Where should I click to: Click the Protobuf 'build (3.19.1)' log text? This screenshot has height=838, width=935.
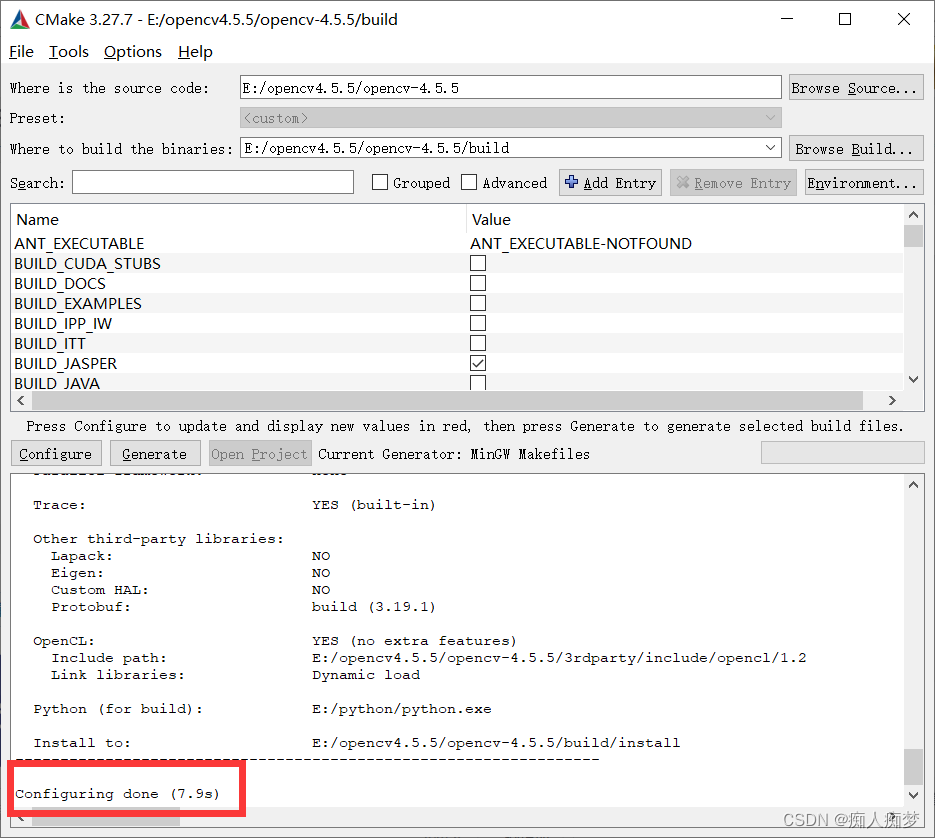tap(374, 607)
